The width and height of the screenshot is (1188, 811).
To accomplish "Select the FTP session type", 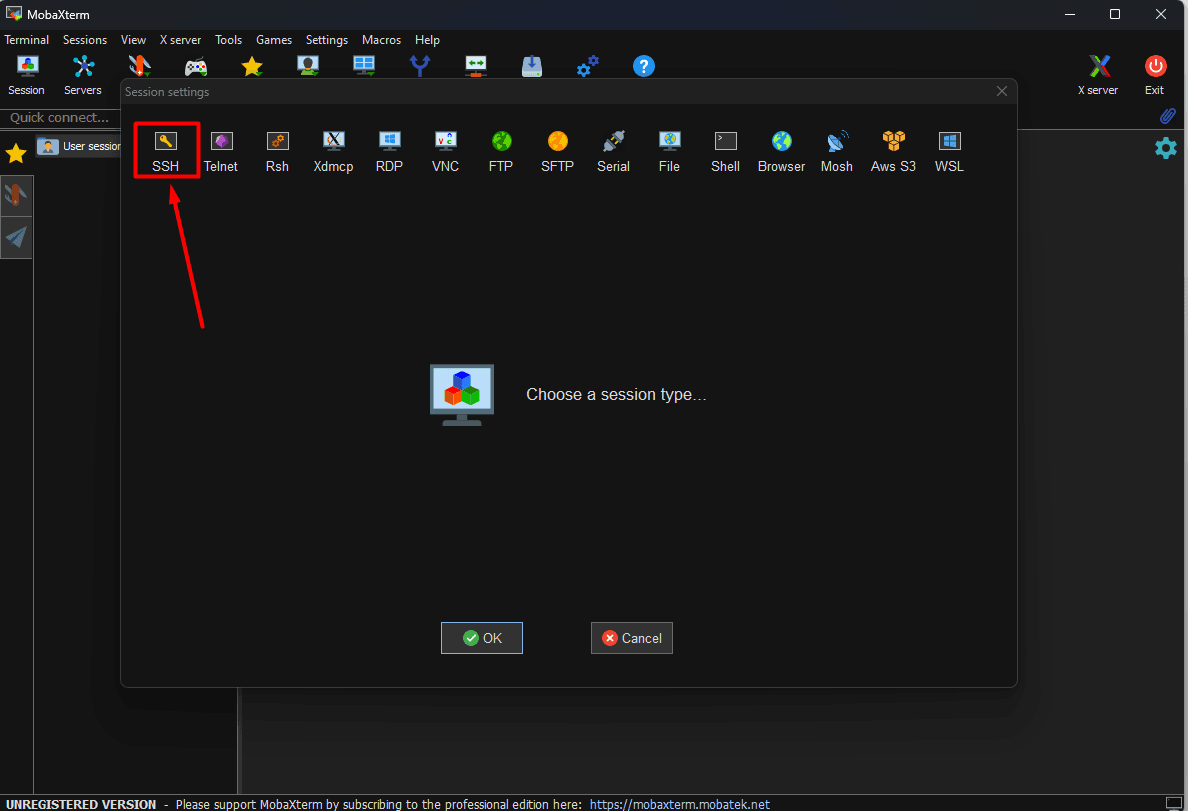I will point(501,151).
